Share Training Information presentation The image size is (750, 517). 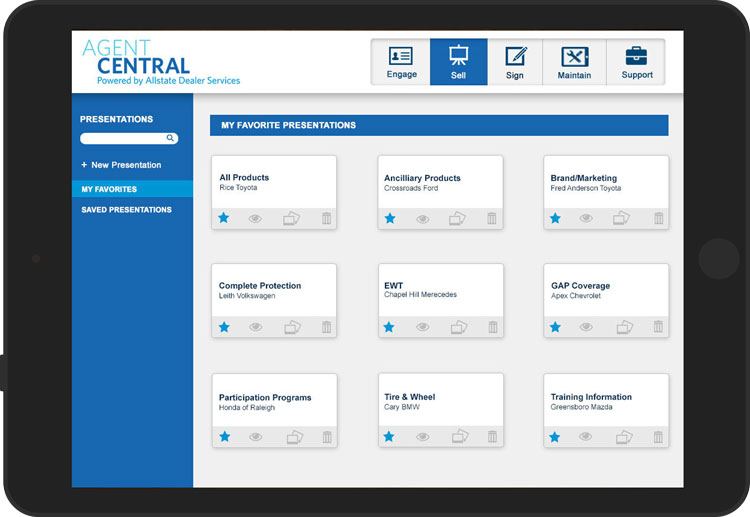(x=624, y=437)
